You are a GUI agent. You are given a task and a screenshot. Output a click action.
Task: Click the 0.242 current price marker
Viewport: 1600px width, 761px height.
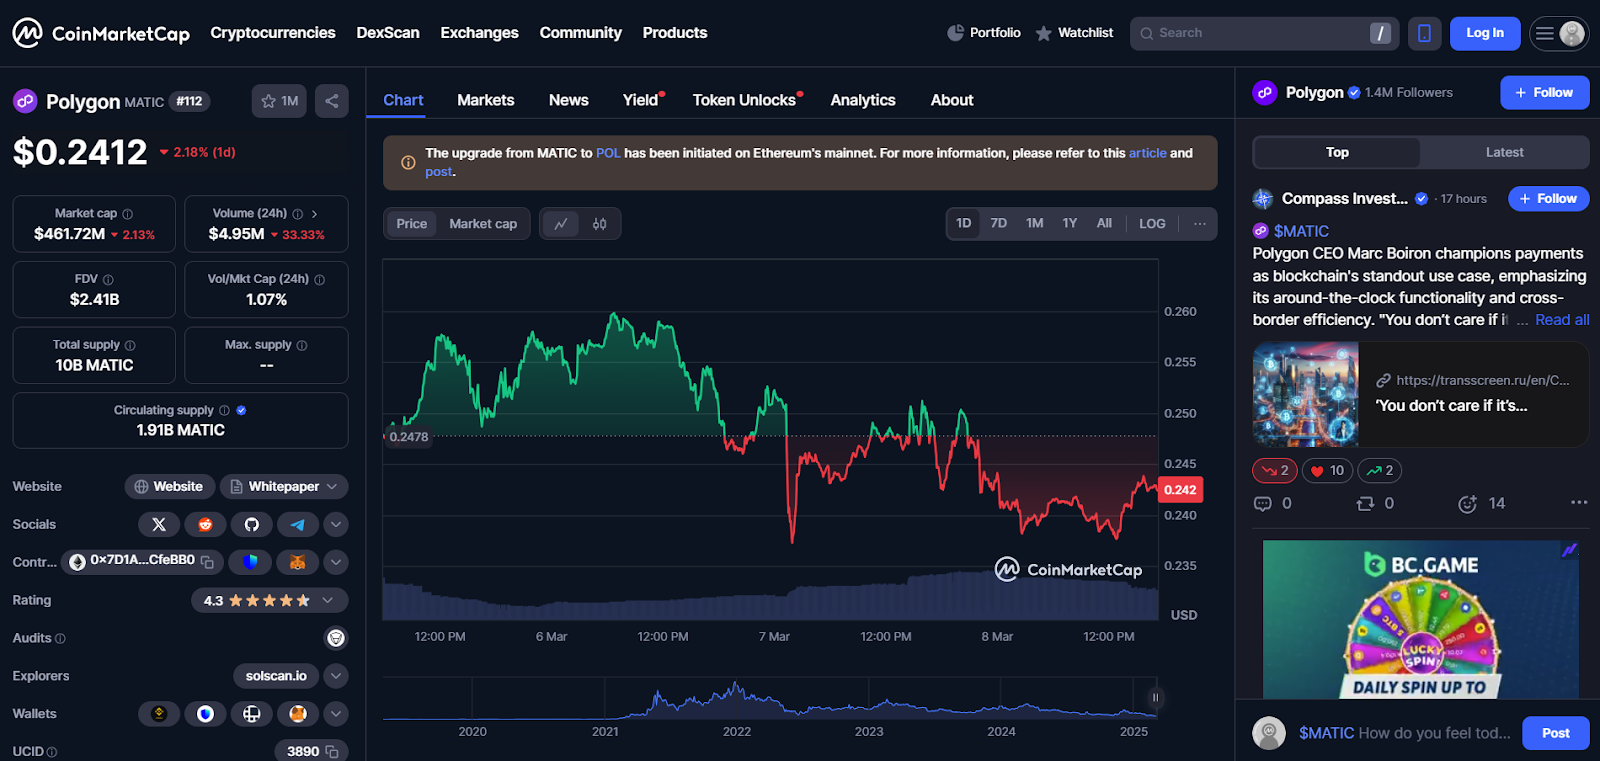[x=1180, y=490]
